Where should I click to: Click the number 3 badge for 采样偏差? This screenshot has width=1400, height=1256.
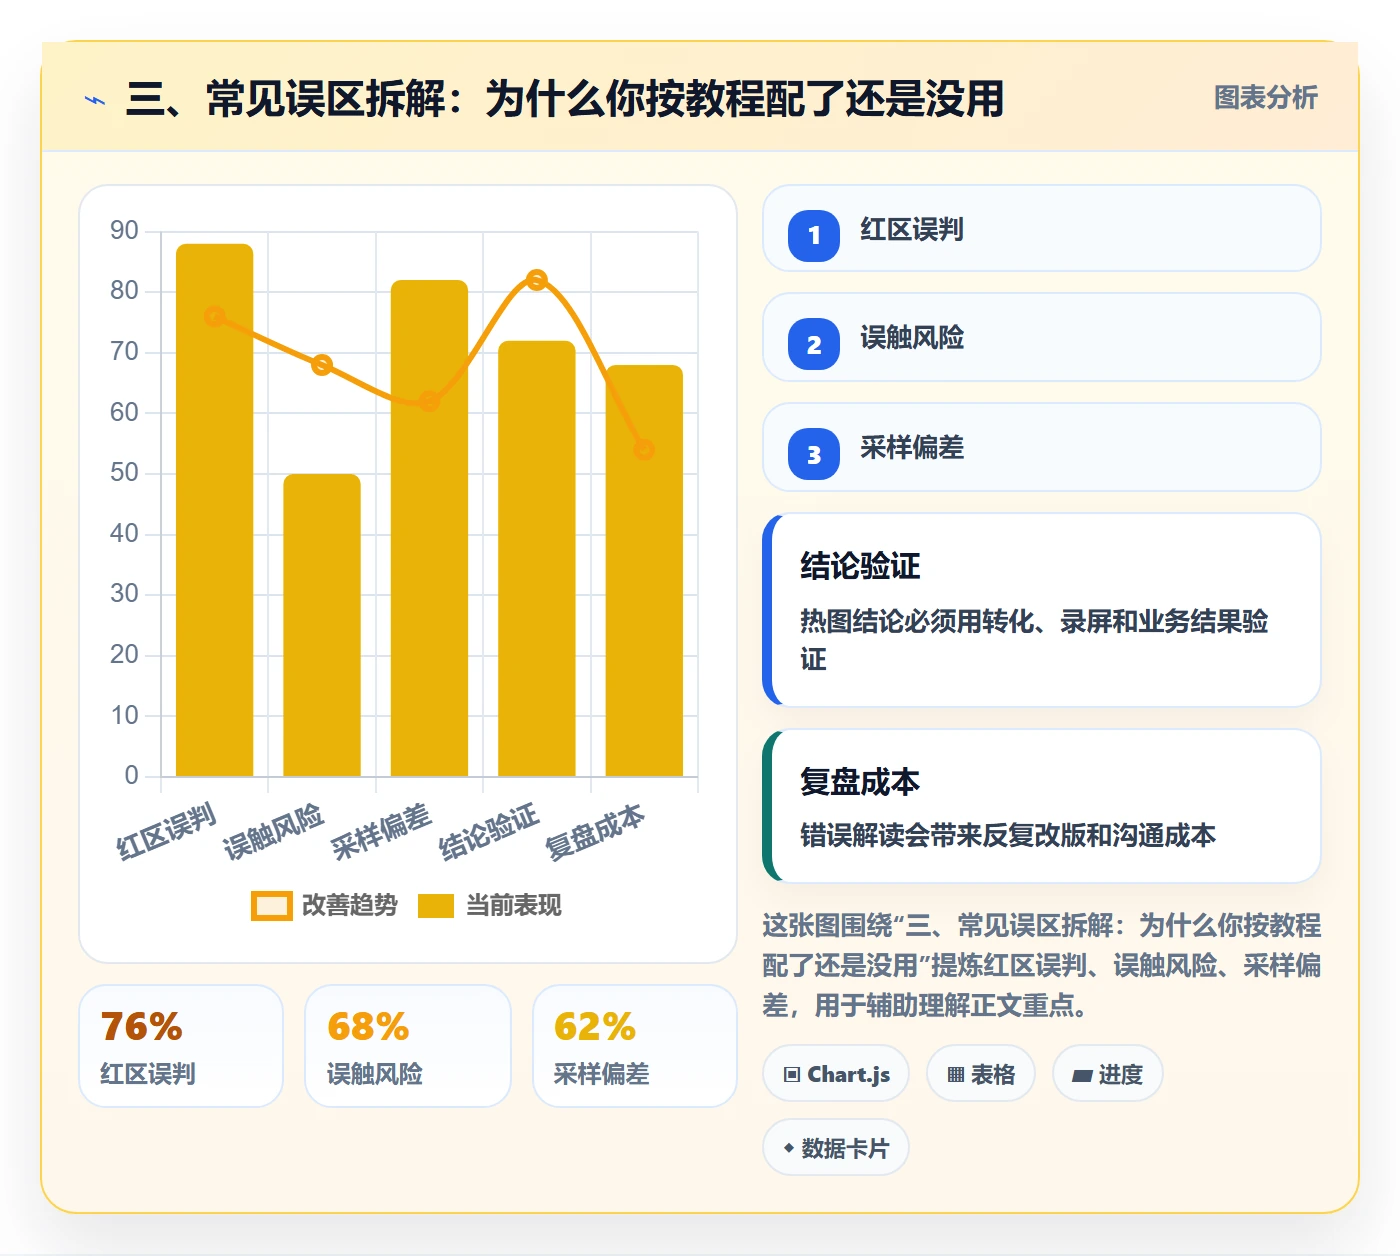[814, 454]
